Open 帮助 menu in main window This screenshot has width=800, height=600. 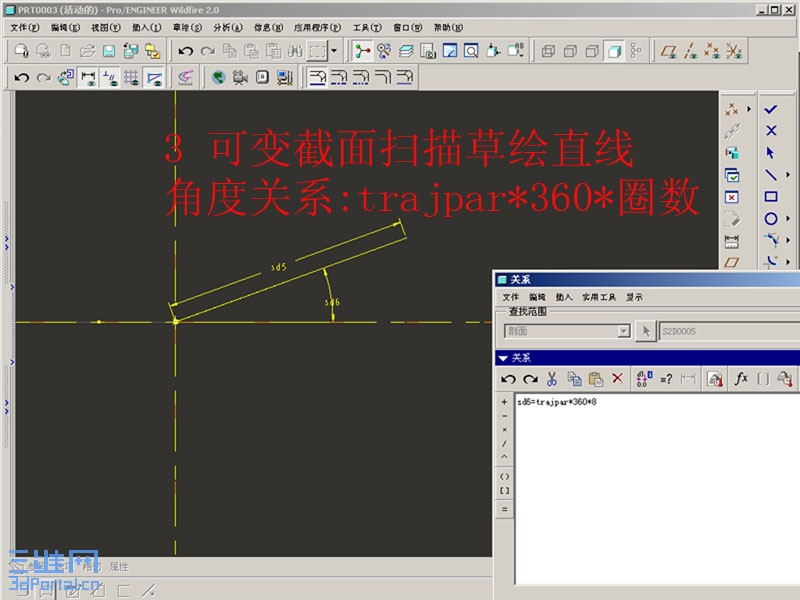[448, 28]
